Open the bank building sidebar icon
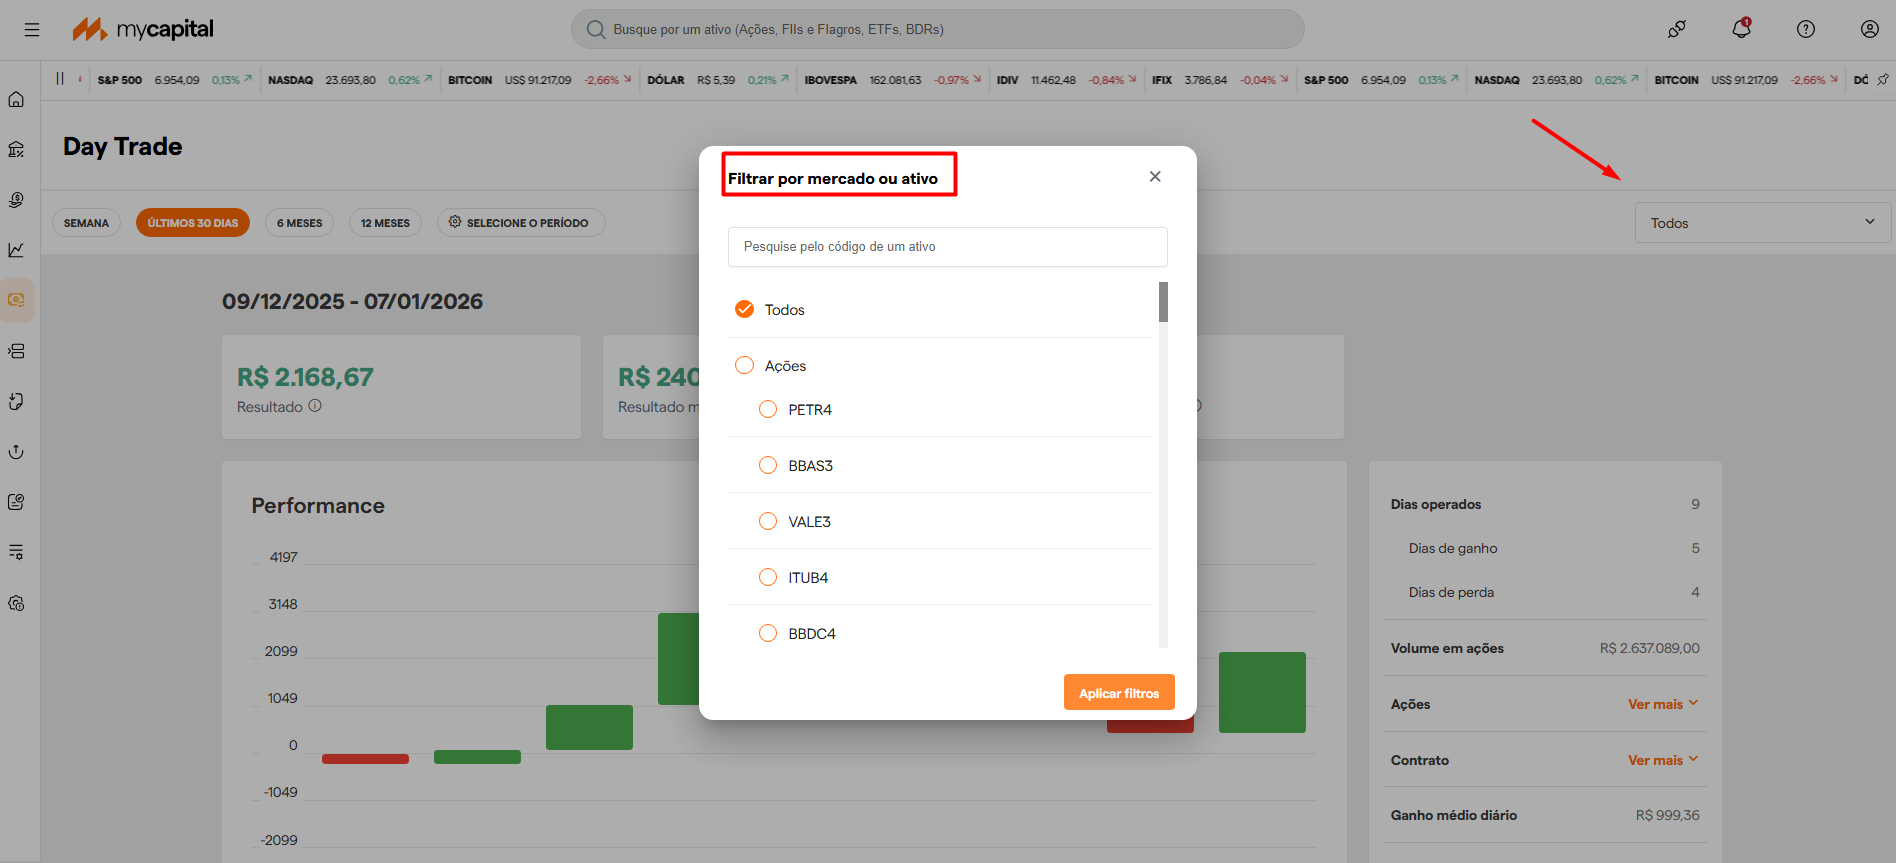Screen dimensions: 1896x863 (x=16, y=149)
